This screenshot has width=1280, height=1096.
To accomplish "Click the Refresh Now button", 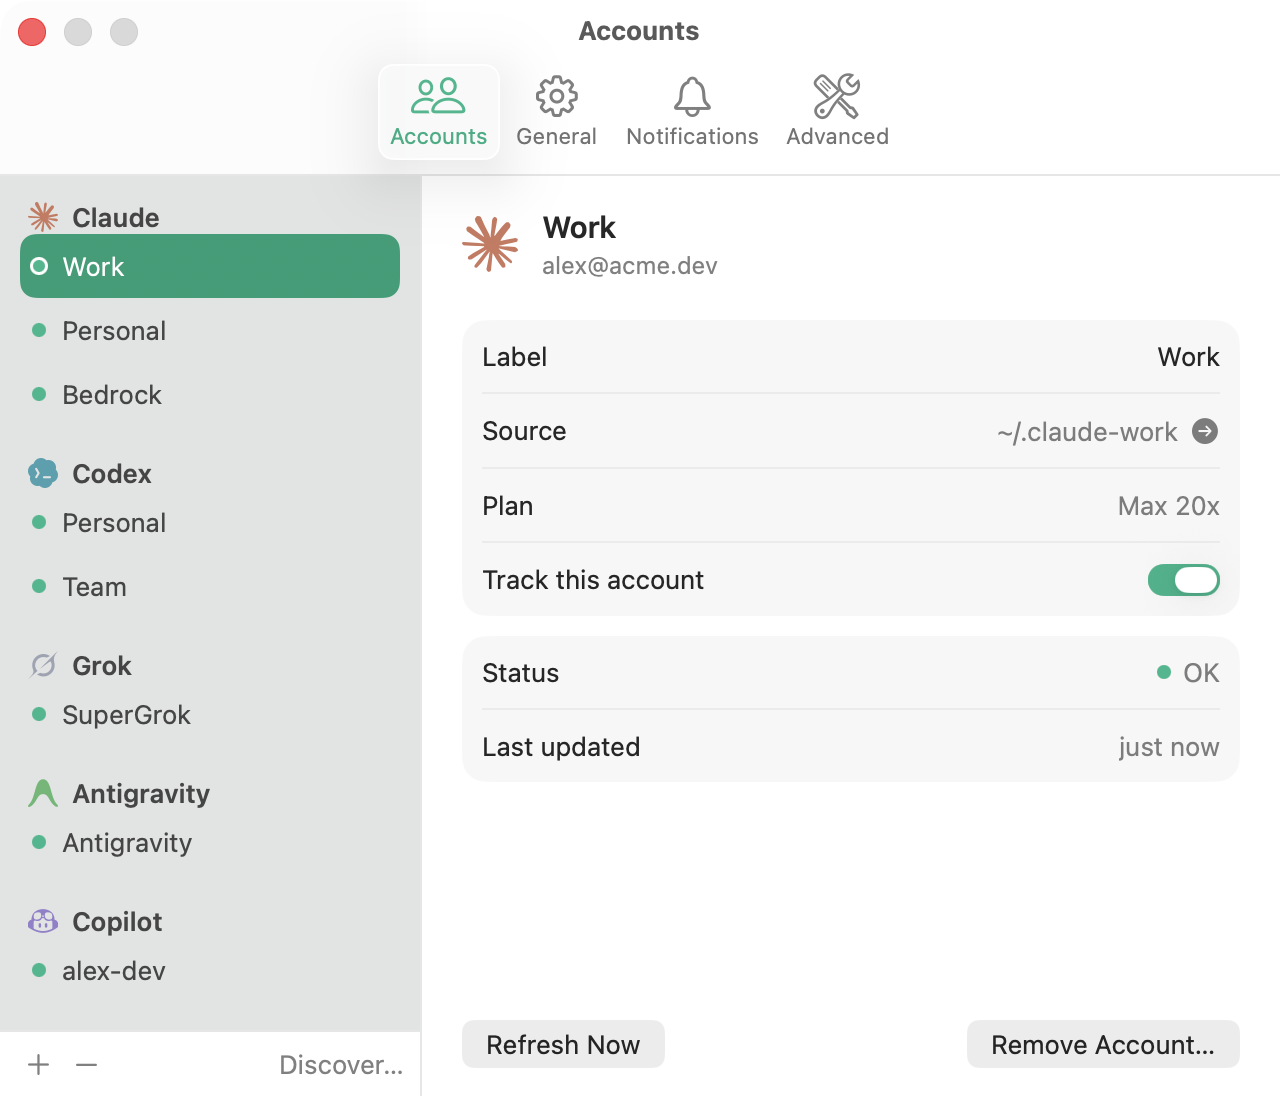I will pos(563,1044).
